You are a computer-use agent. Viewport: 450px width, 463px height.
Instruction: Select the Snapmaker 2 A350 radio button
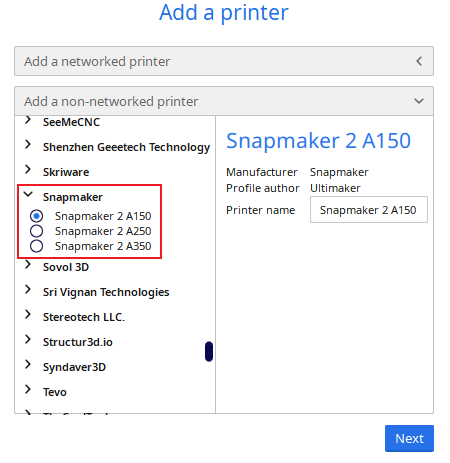[x=36, y=246]
